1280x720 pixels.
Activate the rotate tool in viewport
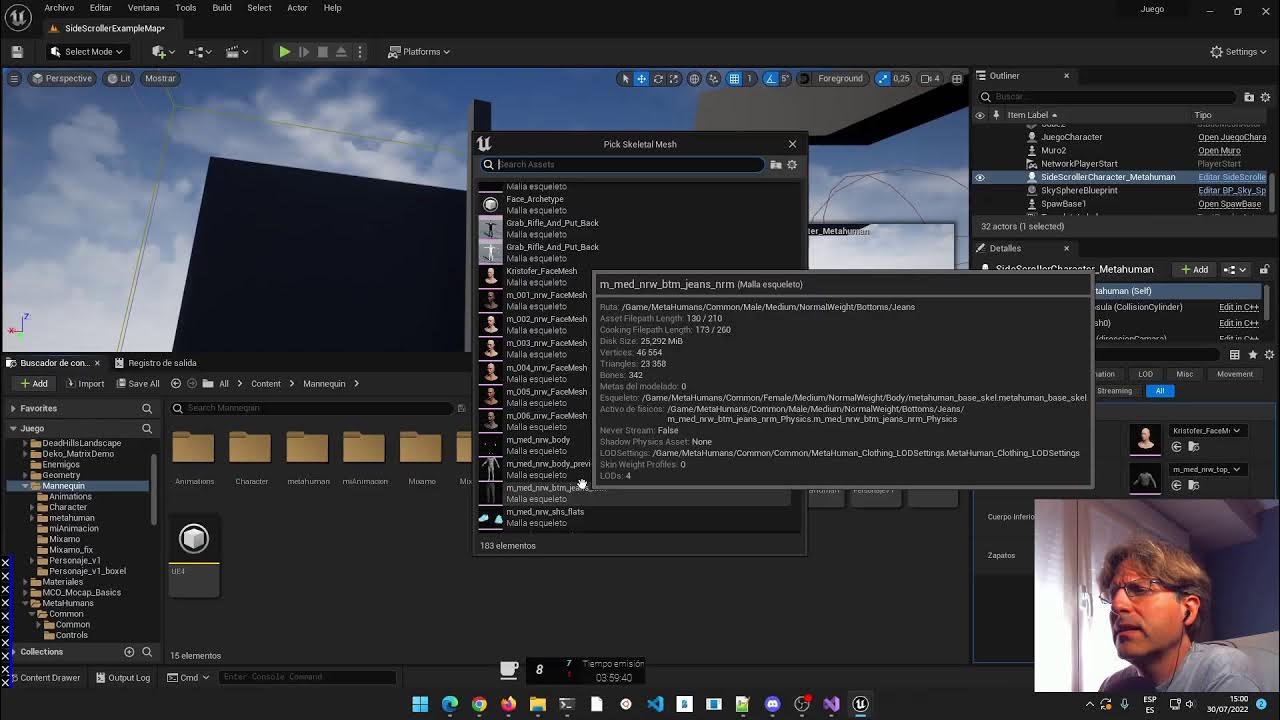click(658, 78)
